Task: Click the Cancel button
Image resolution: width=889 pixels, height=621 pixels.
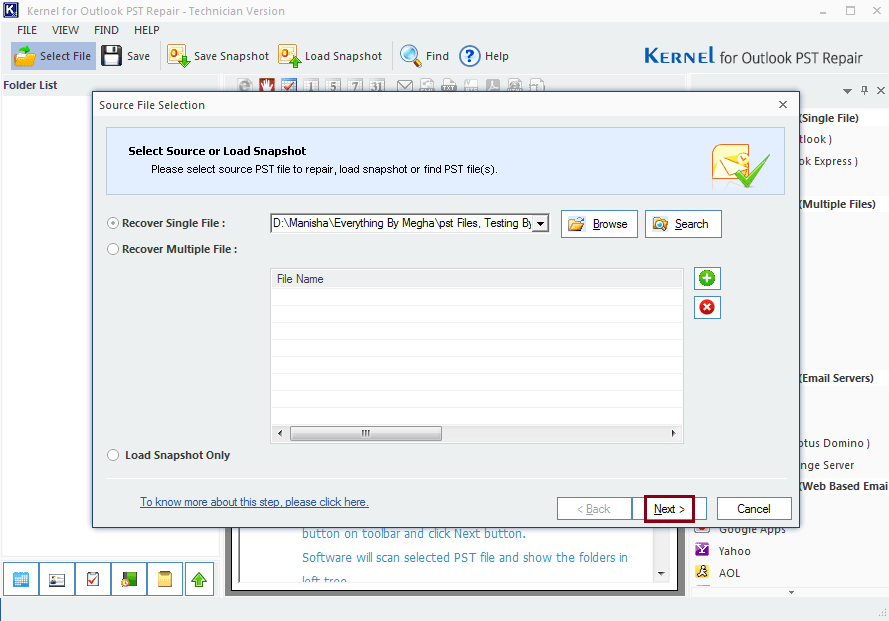Action: pyautogui.click(x=753, y=509)
